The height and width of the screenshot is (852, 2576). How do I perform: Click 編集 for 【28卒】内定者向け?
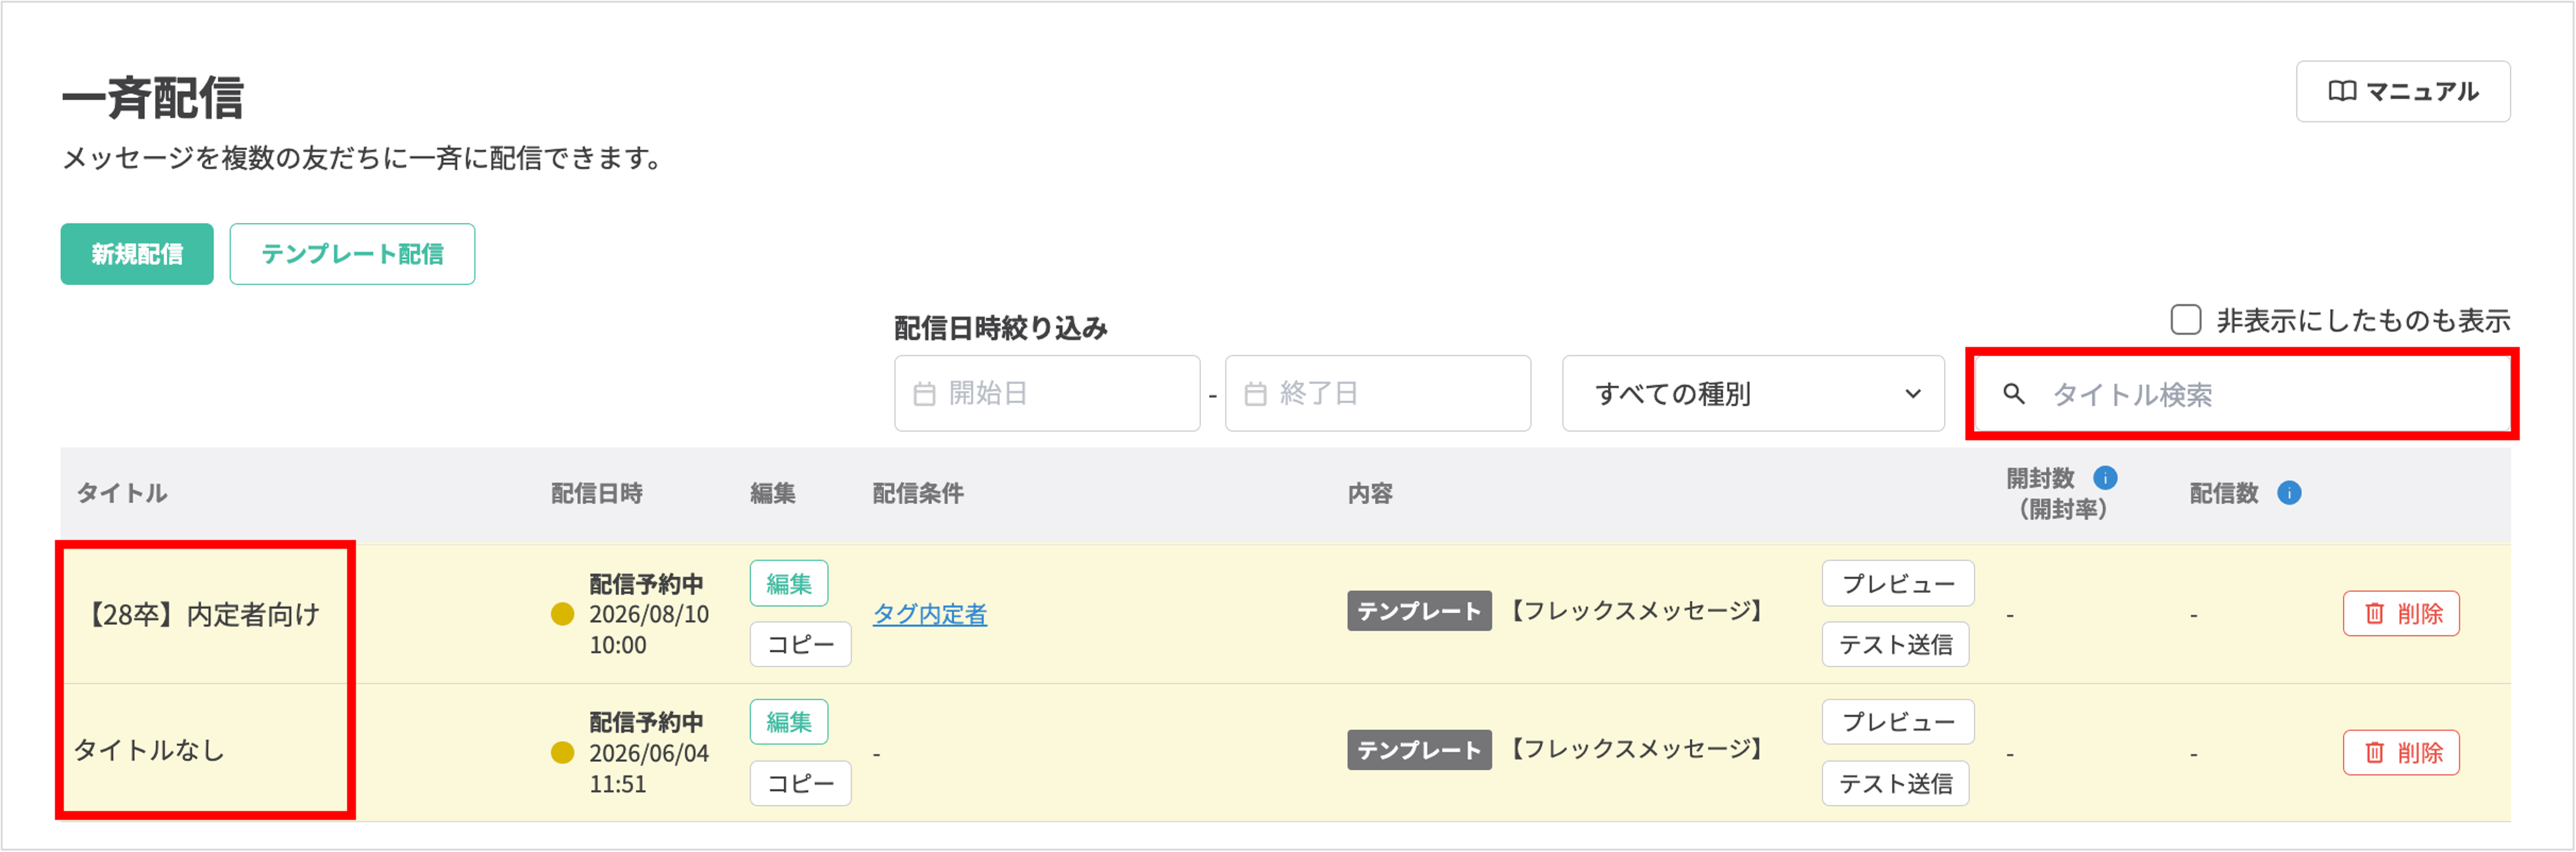pyautogui.click(x=788, y=584)
